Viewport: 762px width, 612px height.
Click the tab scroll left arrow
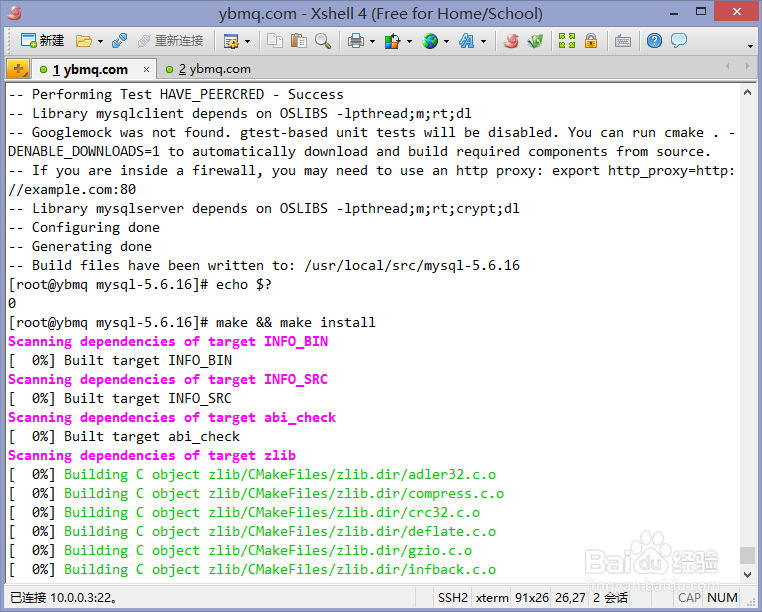(727, 66)
